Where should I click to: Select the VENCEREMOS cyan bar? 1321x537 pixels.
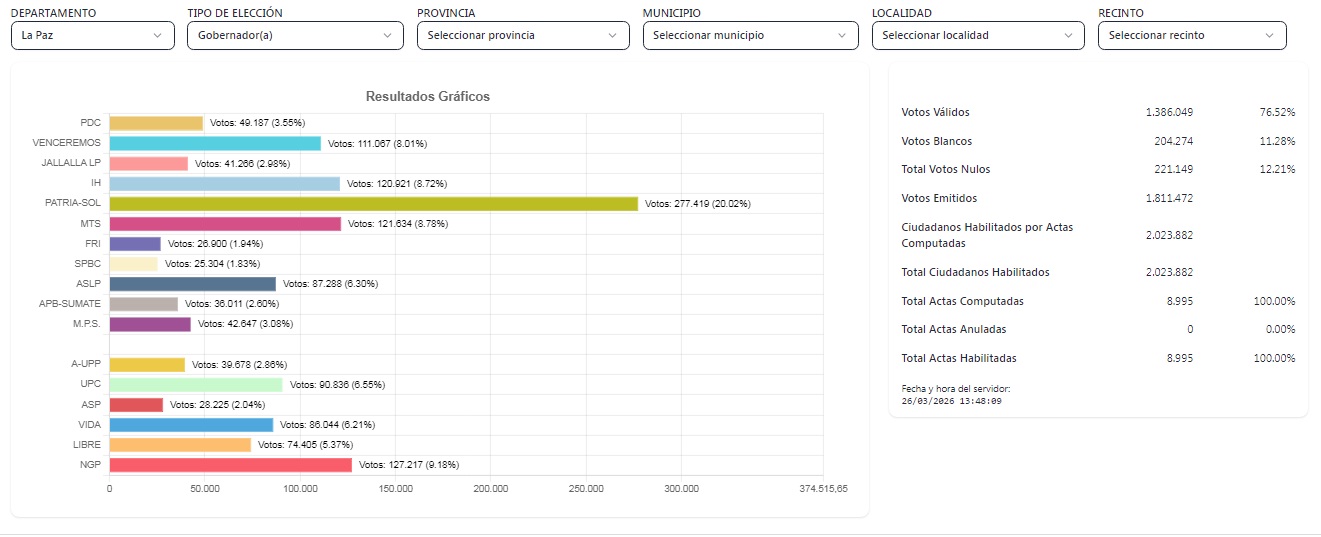215,143
